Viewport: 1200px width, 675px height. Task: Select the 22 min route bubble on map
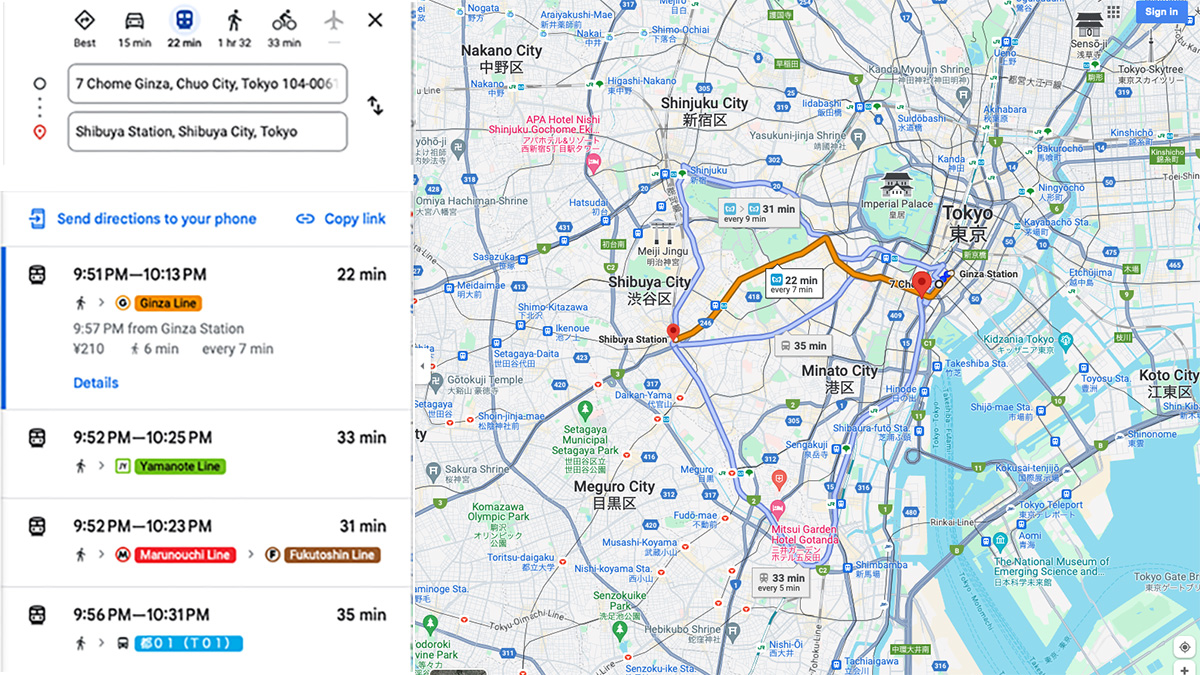(x=794, y=284)
